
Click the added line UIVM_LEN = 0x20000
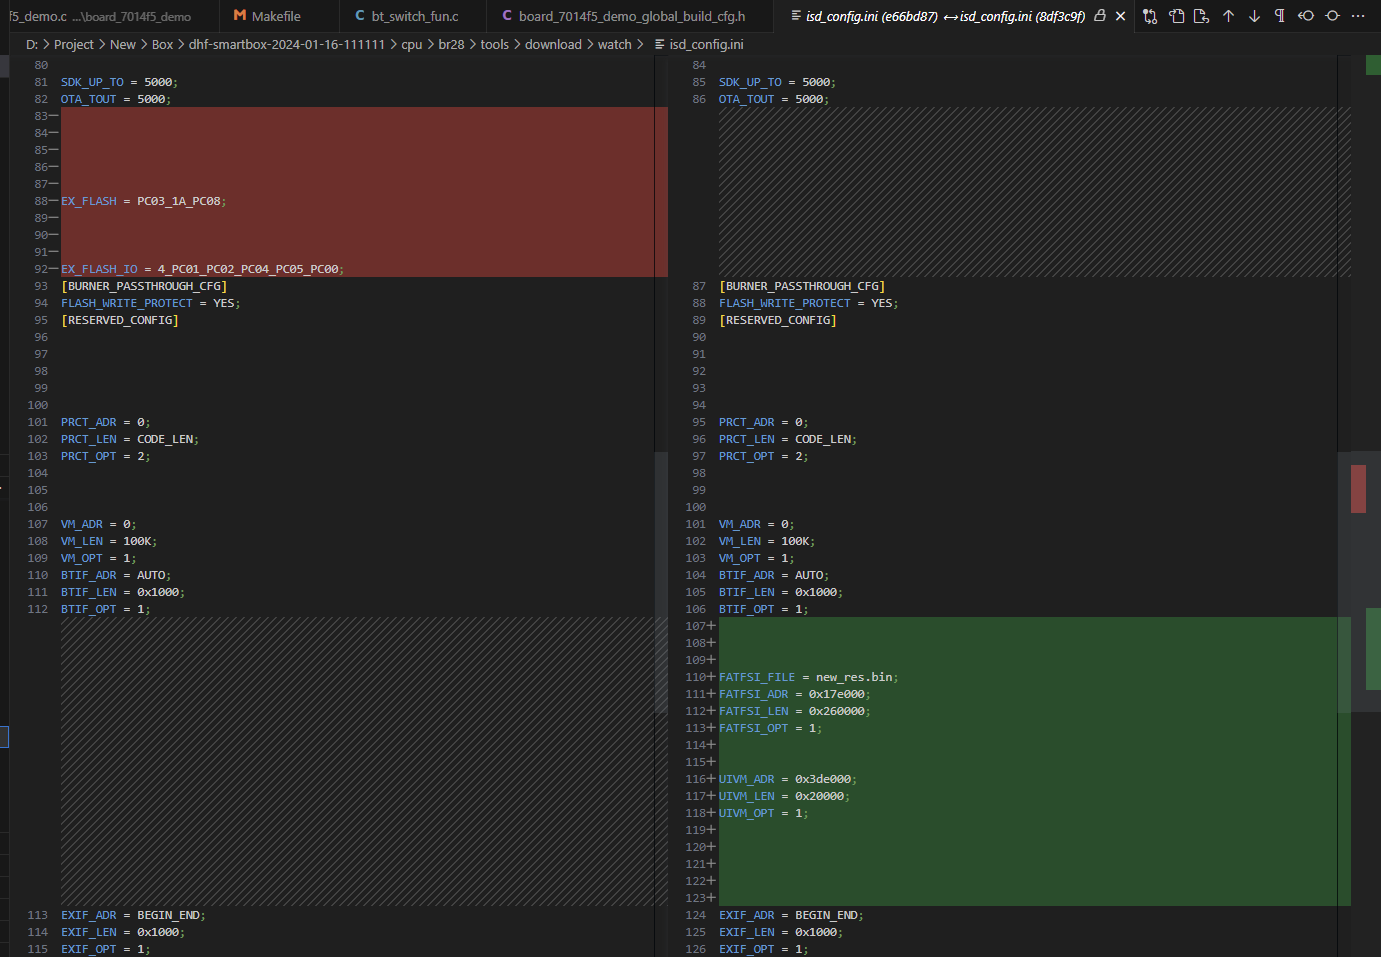click(x=784, y=796)
